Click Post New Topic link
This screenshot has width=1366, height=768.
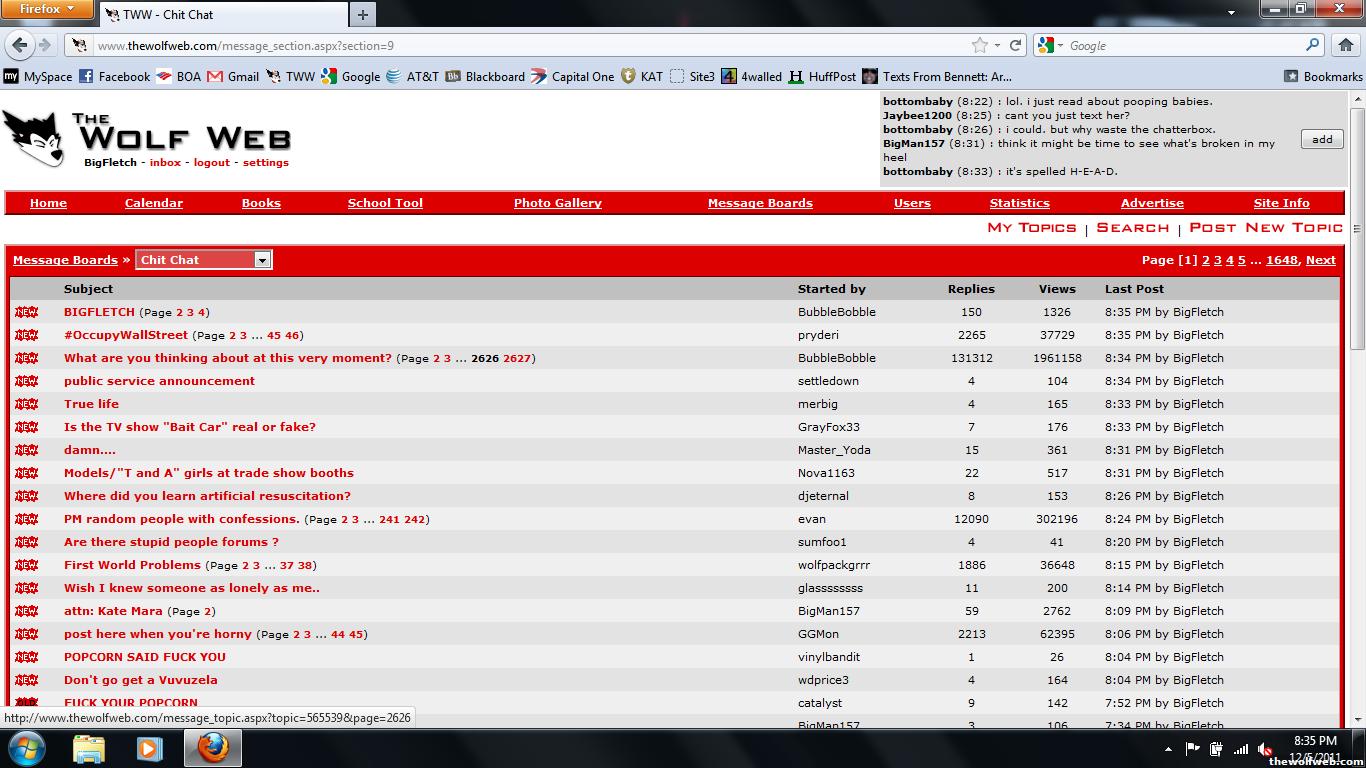(x=1265, y=228)
